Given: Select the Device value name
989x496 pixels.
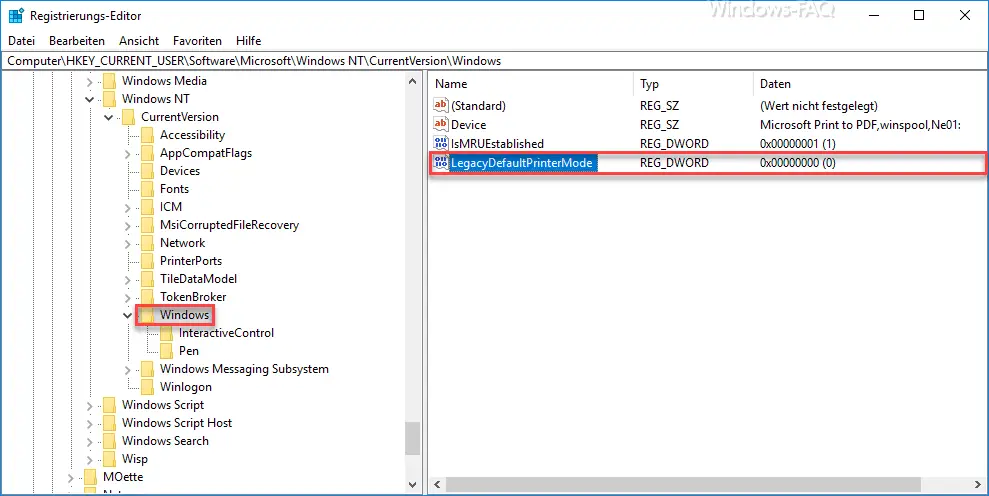Looking at the screenshot, I should [469, 125].
